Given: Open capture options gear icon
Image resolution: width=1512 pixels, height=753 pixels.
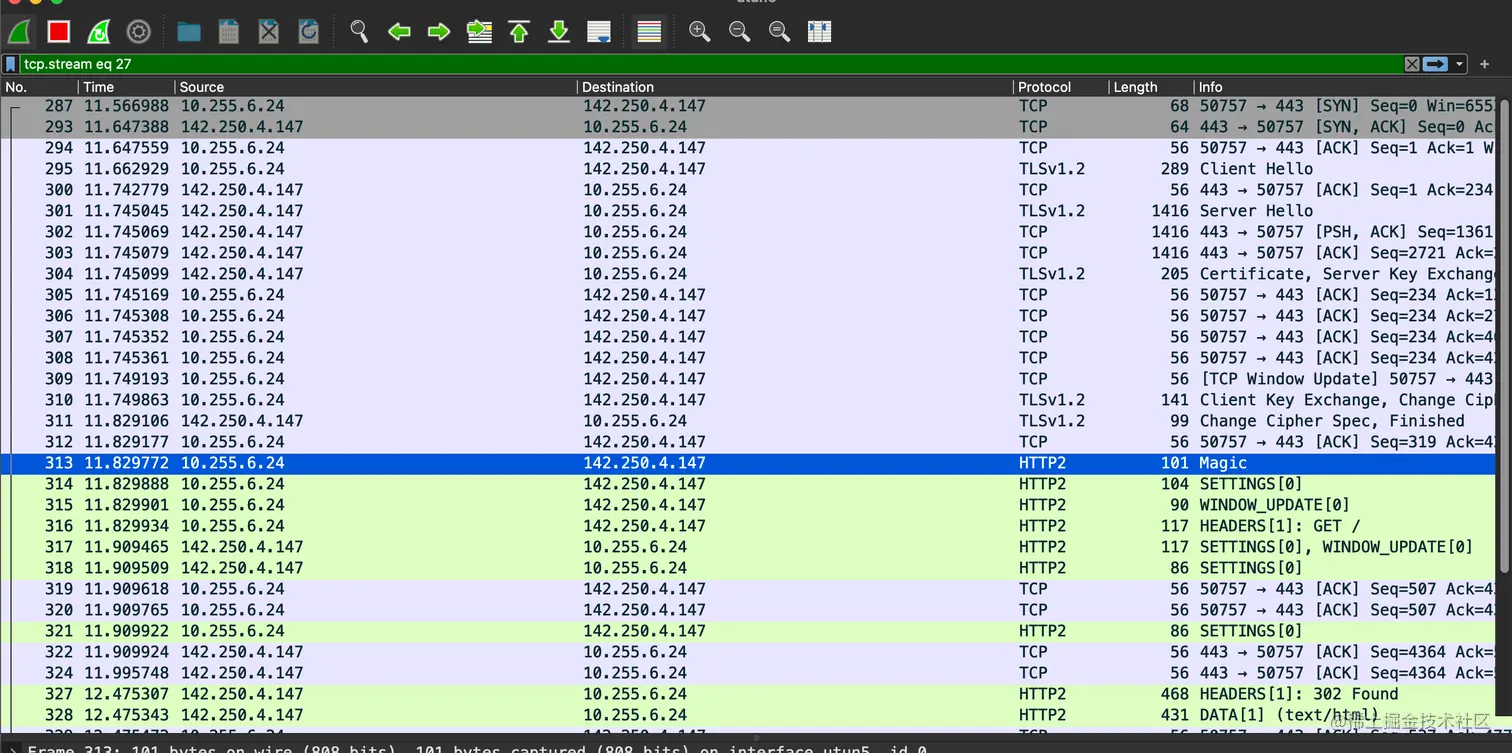Looking at the screenshot, I should coord(139,32).
